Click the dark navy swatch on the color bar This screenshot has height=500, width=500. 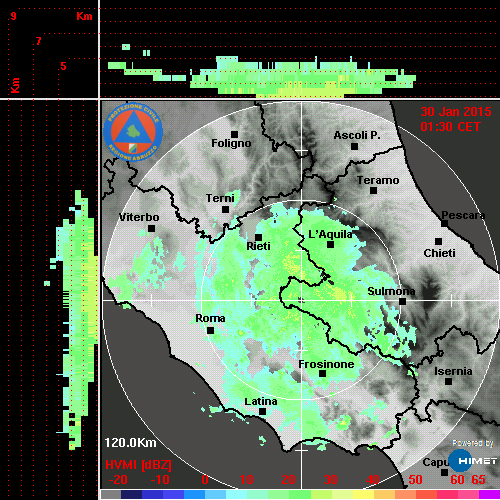(131, 494)
